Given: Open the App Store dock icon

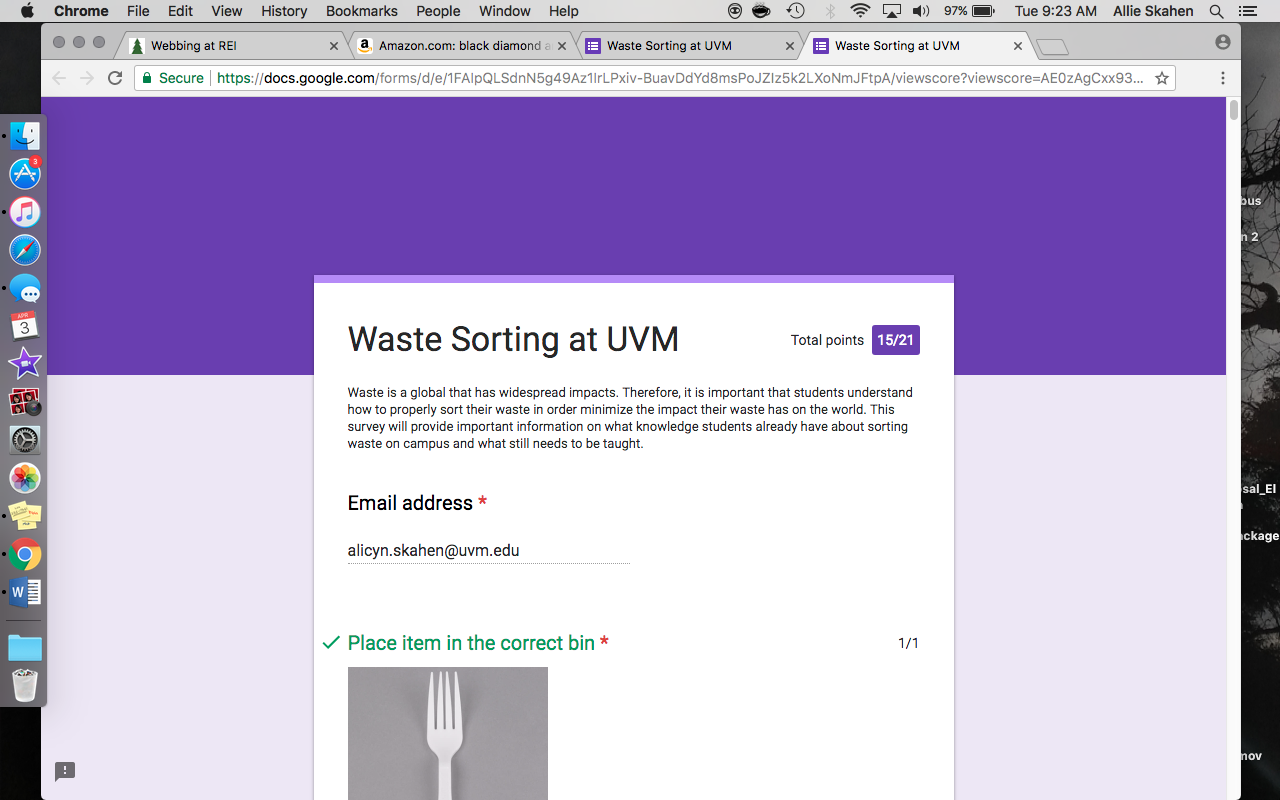Looking at the screenshot, I should click(25, 174).
